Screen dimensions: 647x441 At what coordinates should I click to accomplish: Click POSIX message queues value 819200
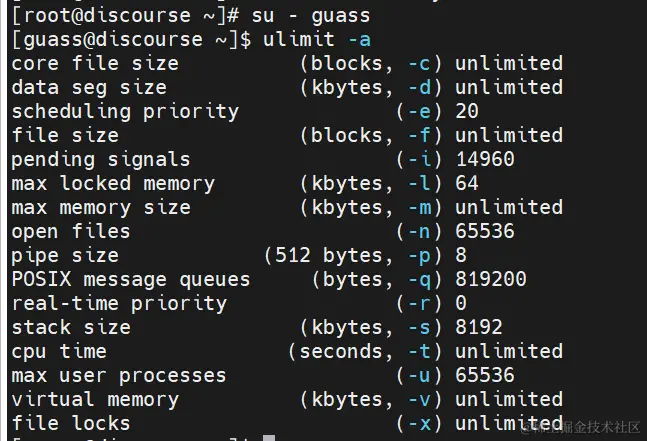[x=490, y=280]
